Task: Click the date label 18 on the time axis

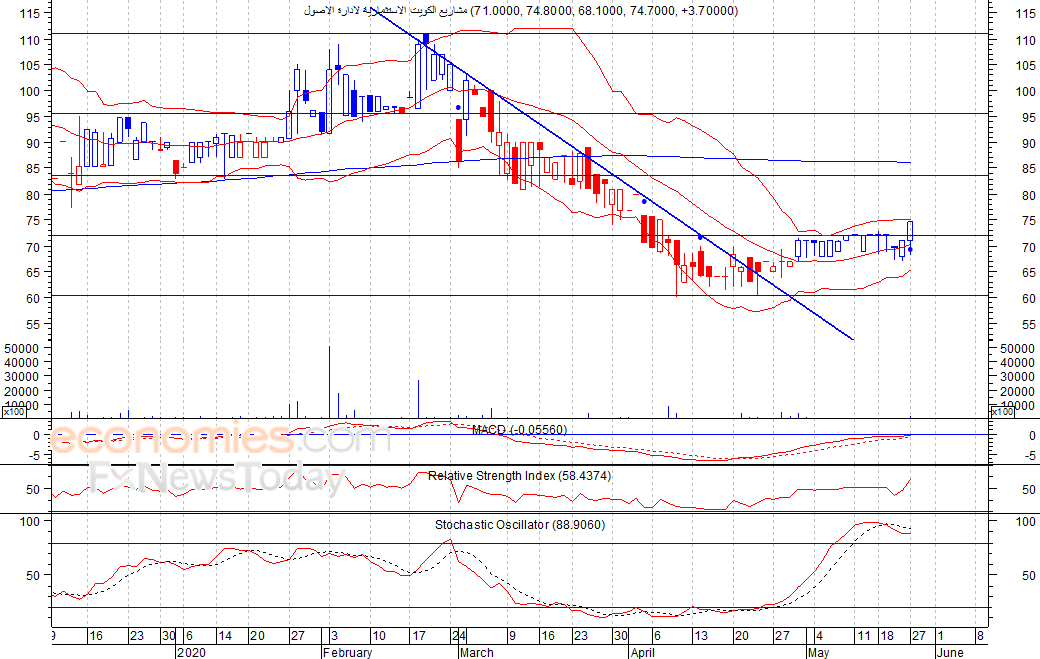Action: [x=887, y=636]
